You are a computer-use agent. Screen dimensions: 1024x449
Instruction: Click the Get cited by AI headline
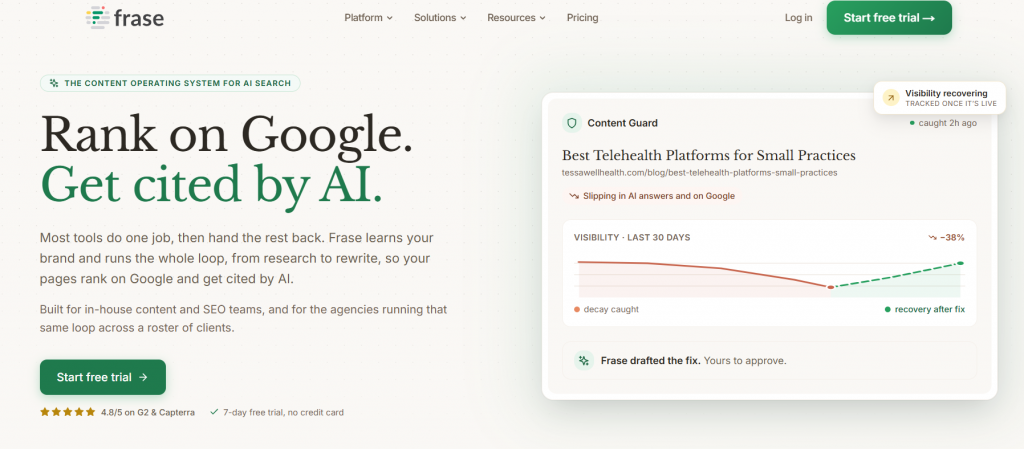click(x=211, y=184)
